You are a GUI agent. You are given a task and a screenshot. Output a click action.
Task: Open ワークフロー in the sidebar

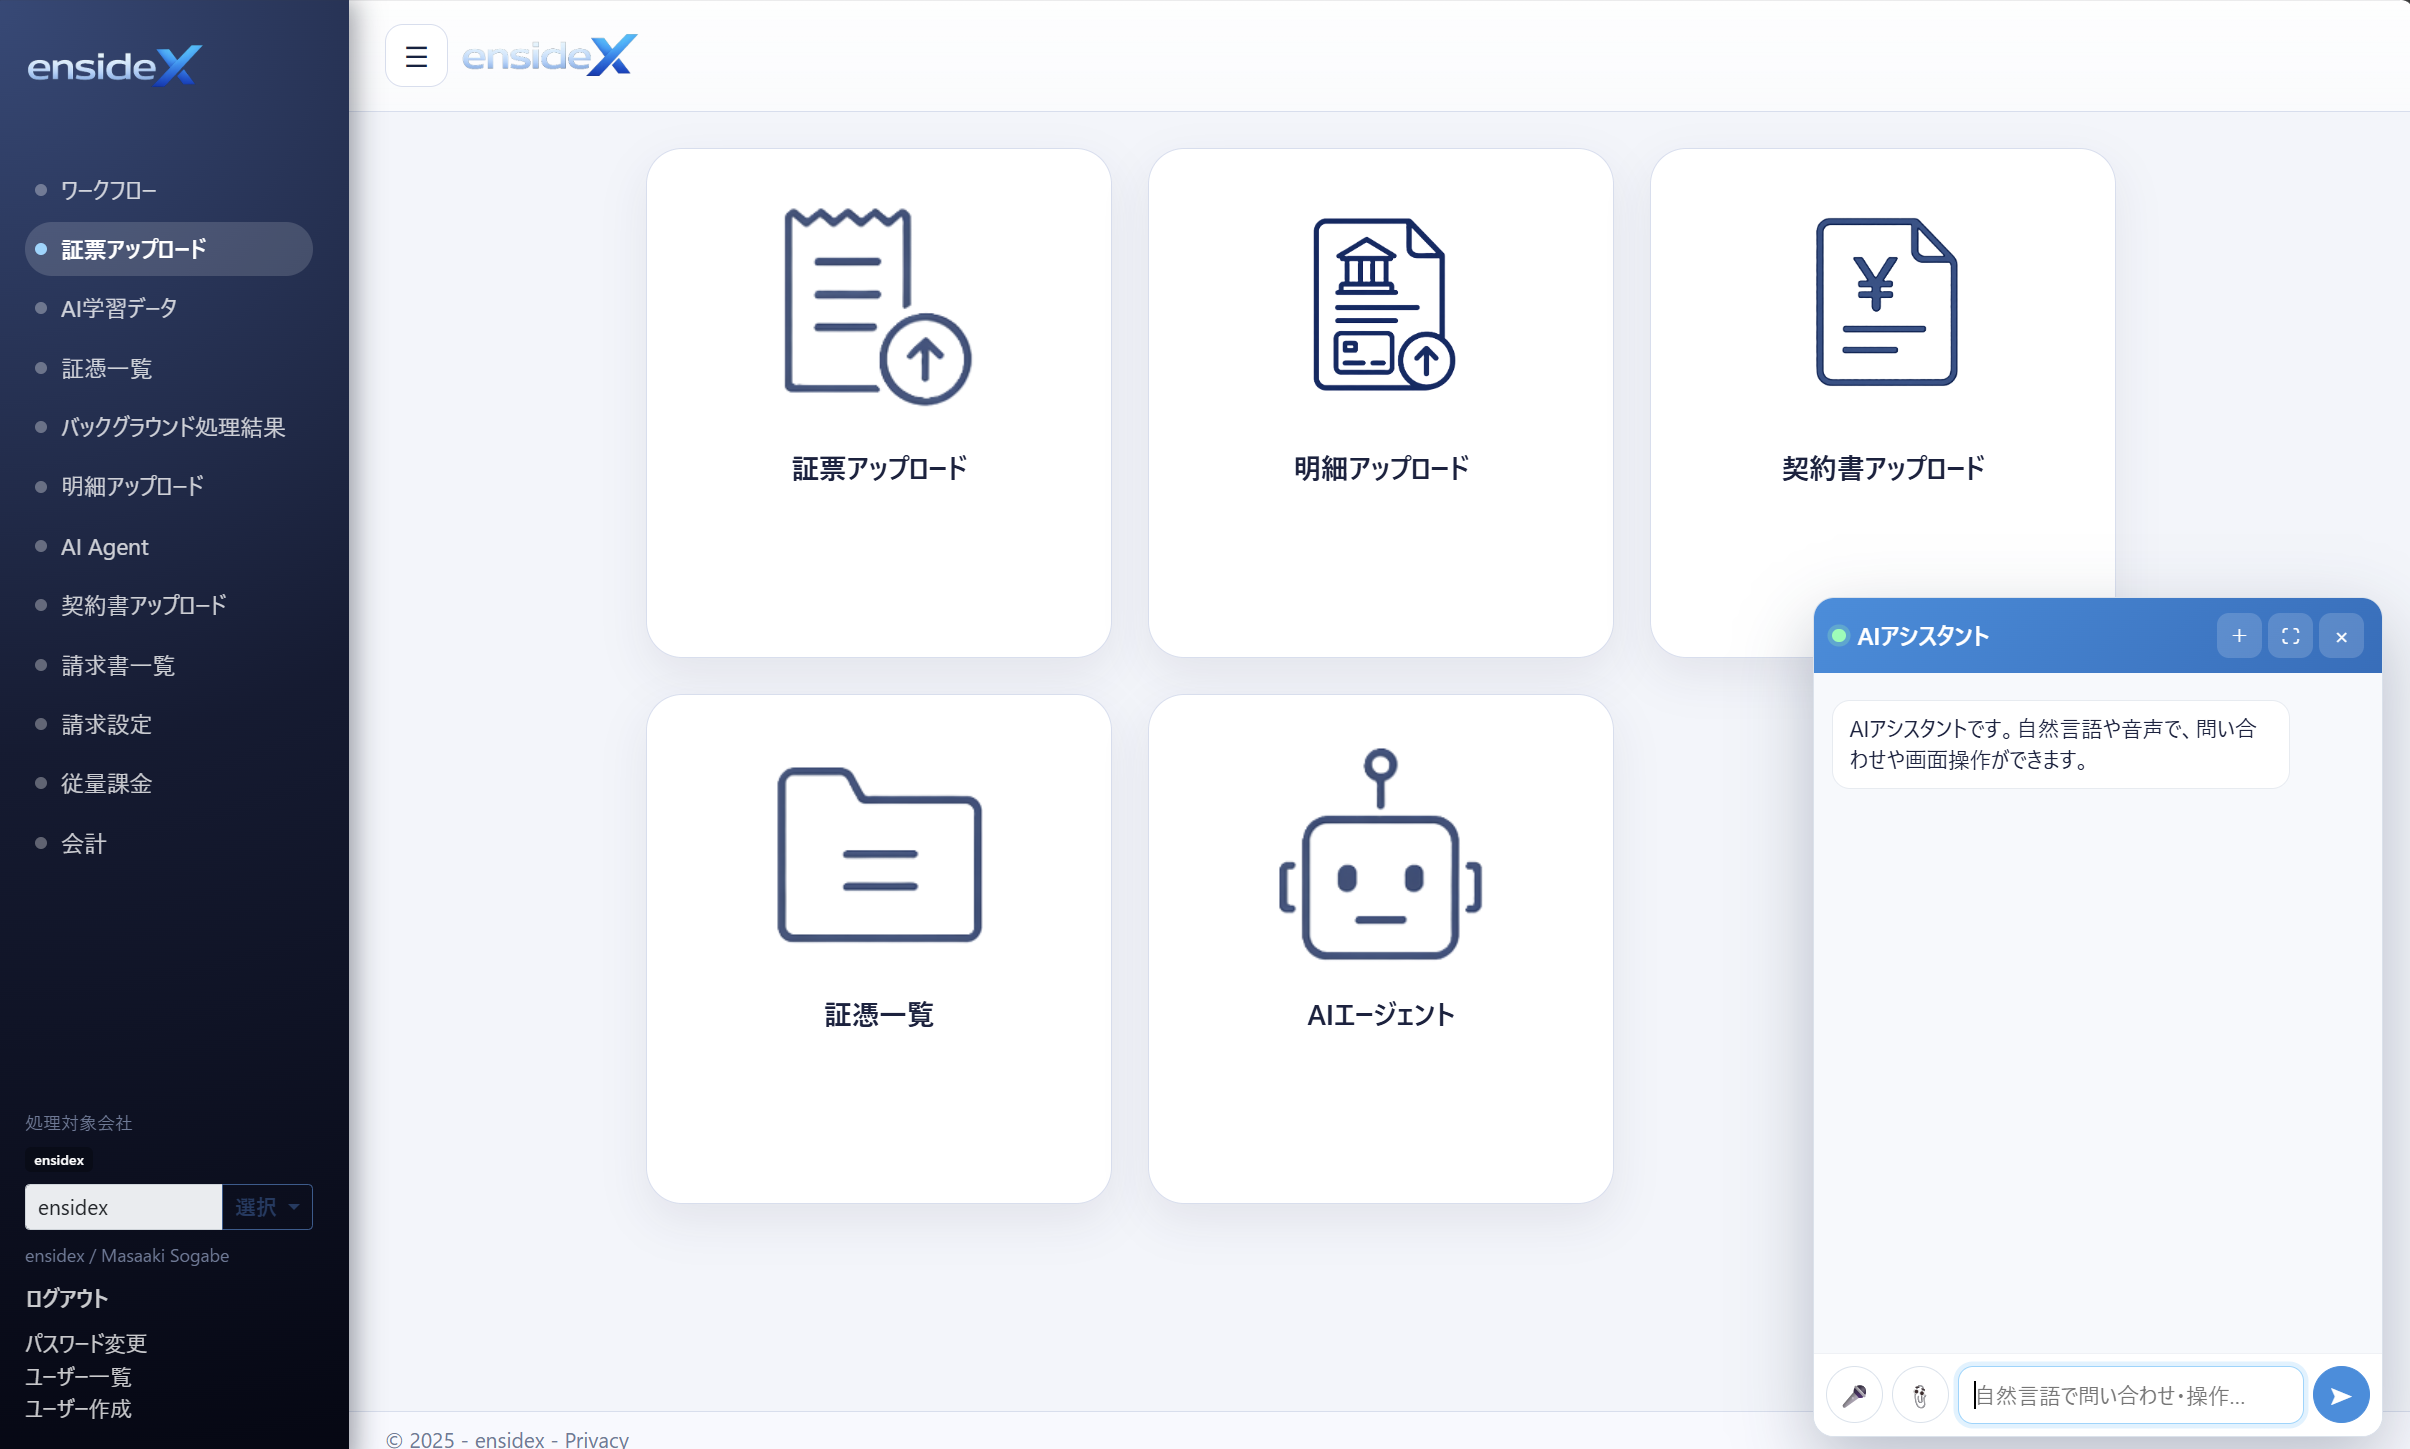click(169, 190)
